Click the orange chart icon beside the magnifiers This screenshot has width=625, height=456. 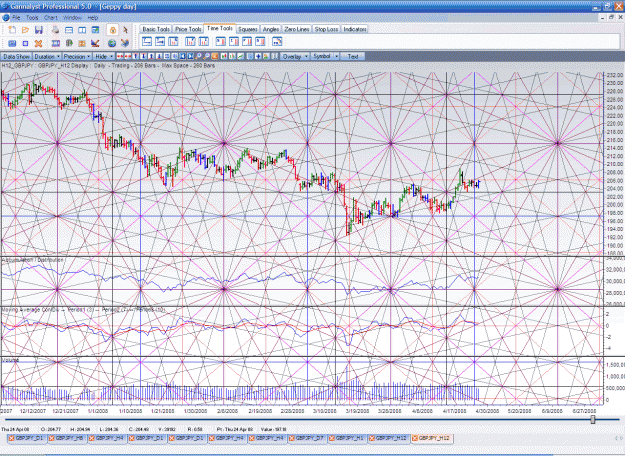[215, 57]
